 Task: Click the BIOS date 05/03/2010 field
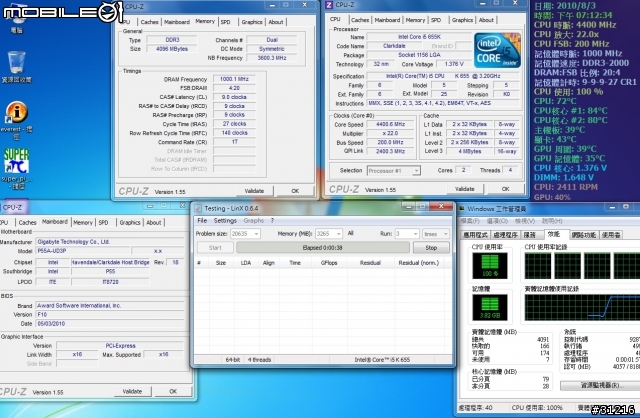pos(109,324)
